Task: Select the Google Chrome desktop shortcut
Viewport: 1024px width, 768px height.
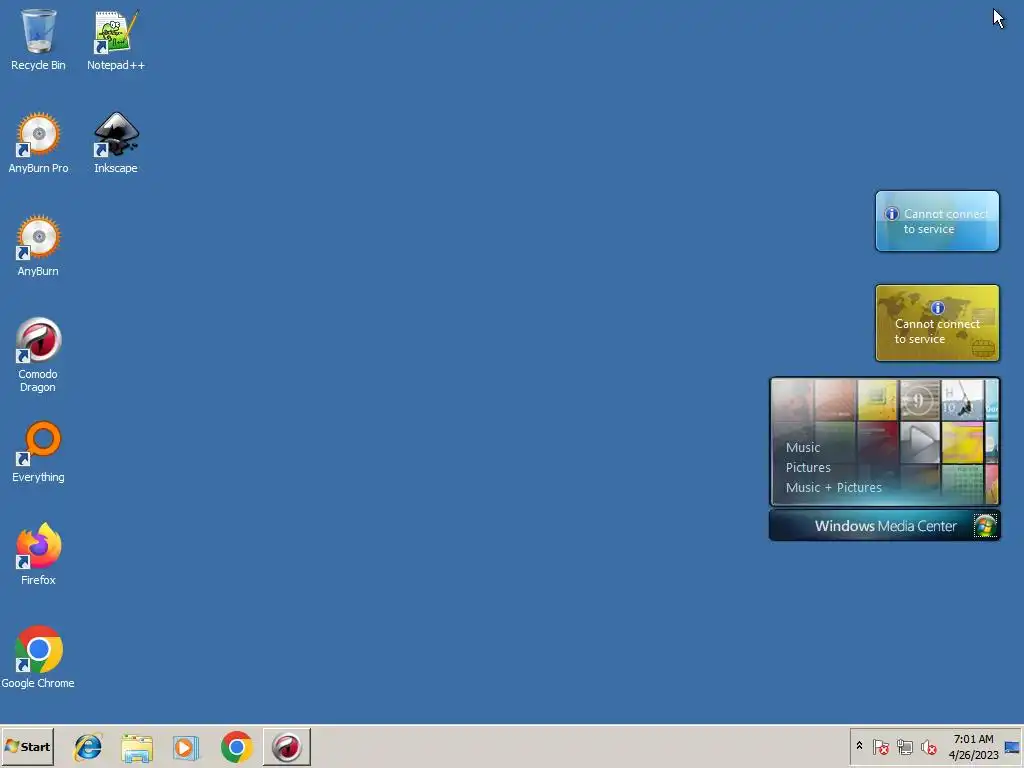Action: coord(38,657)
